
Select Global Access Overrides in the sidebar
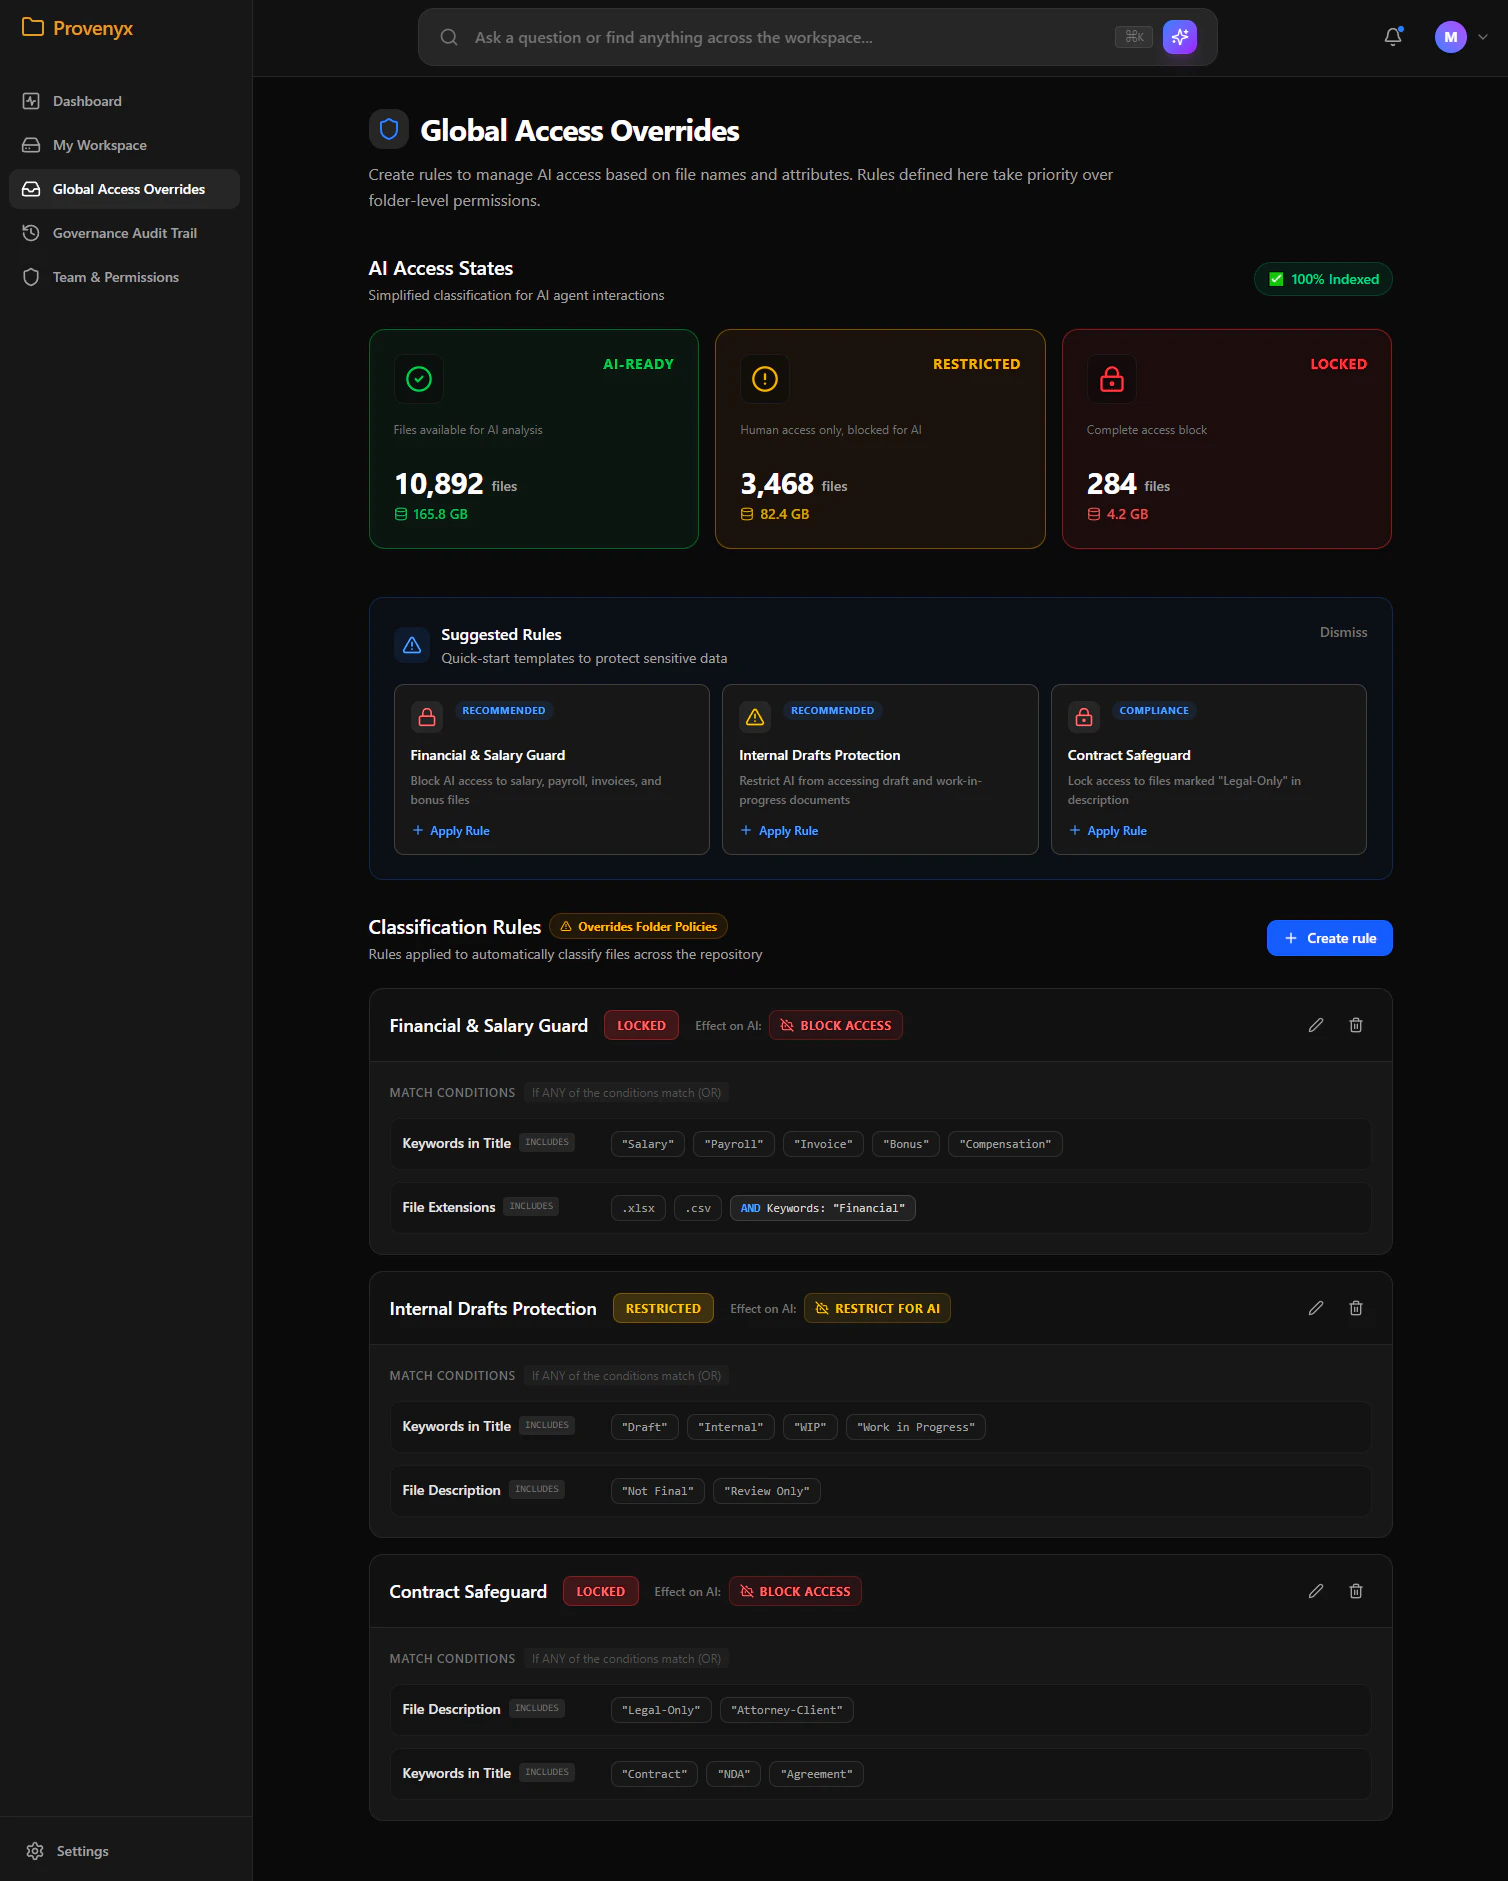[124, 189]
